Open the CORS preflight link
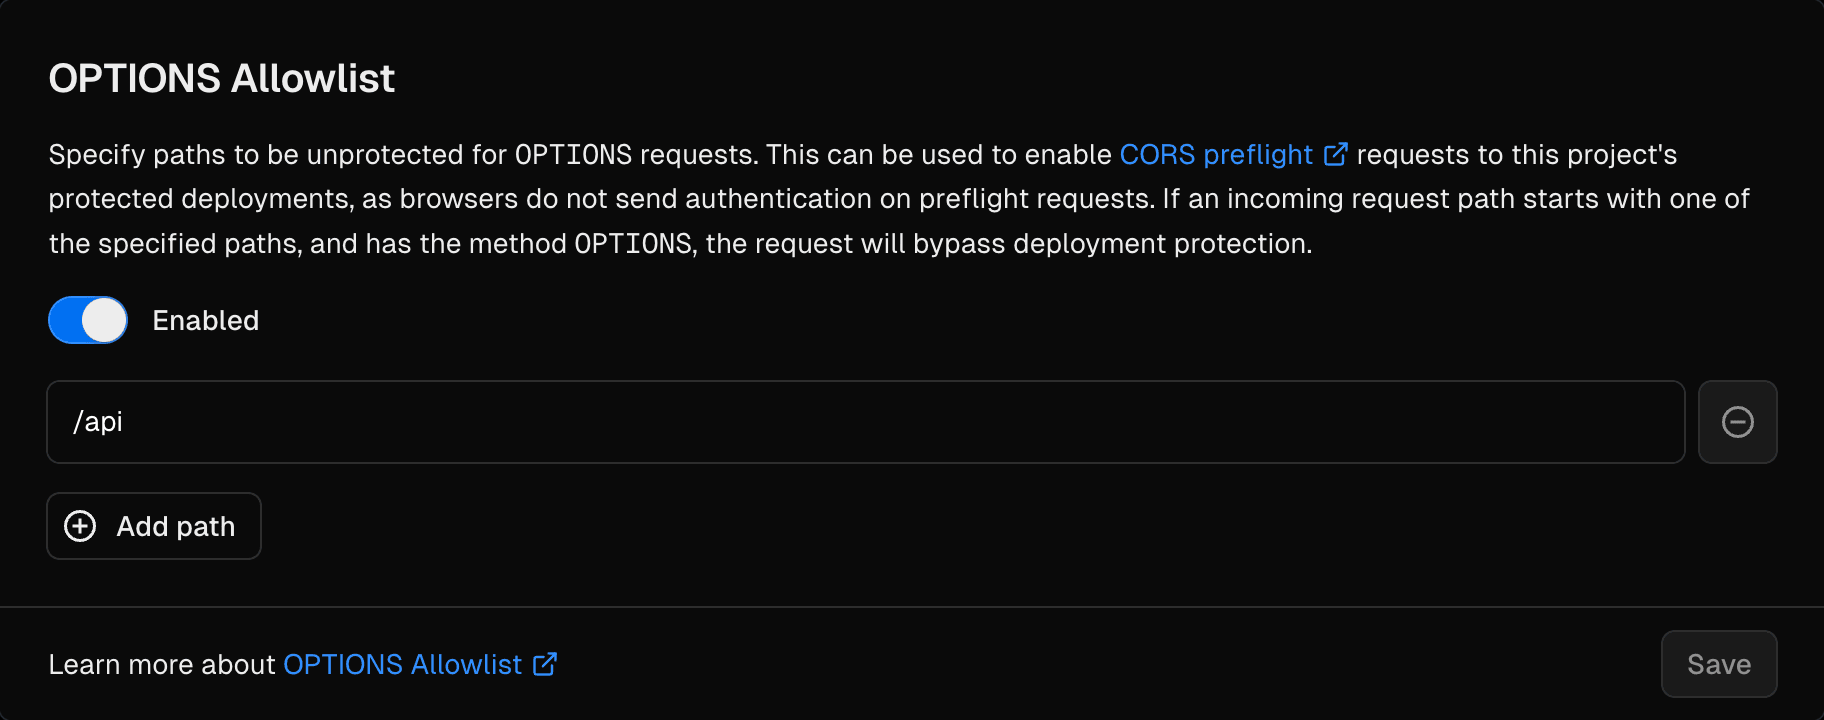 click(x=1218, y=154)
